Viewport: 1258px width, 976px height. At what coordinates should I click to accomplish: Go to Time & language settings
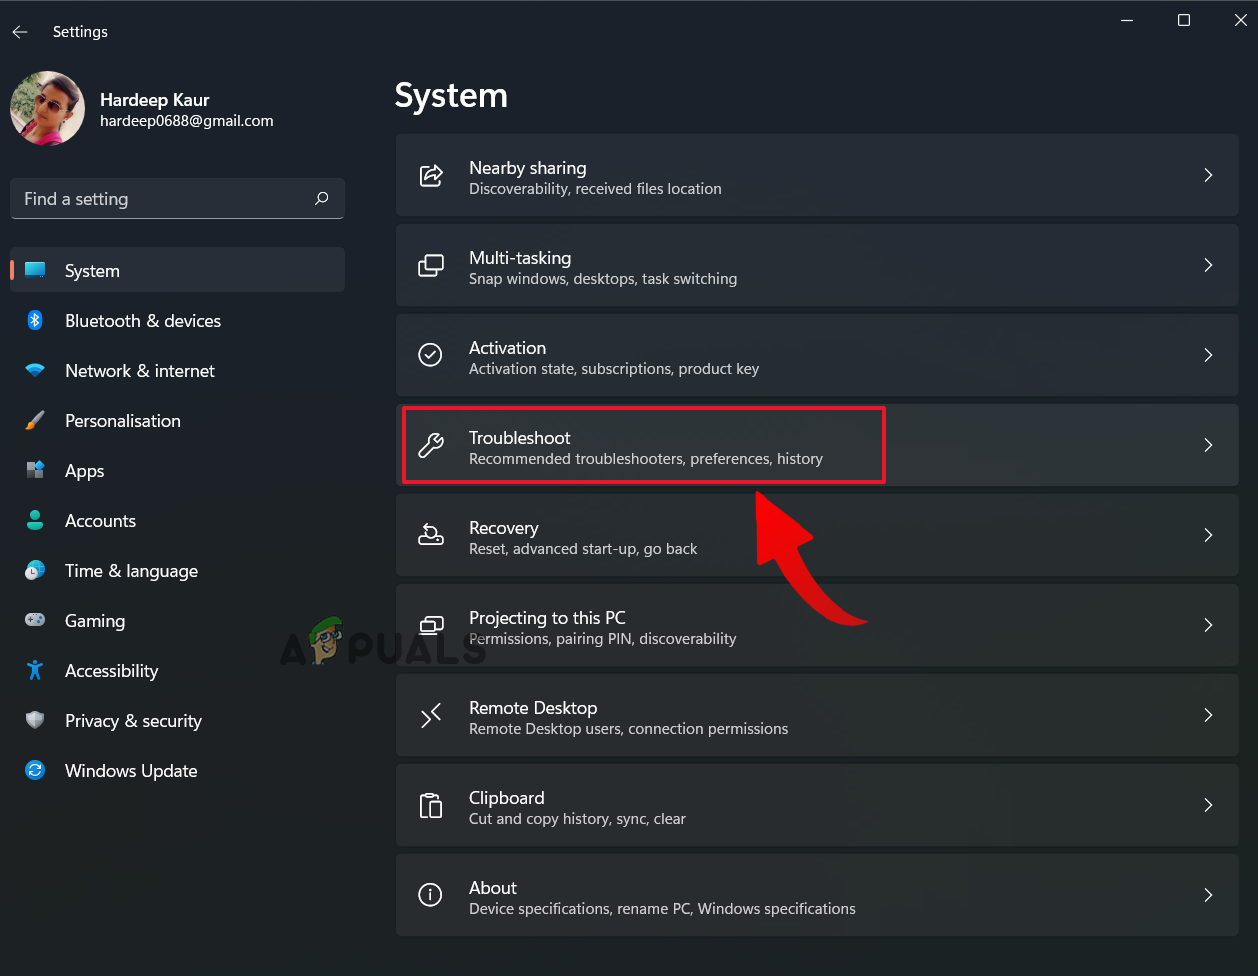pos(131,571)
